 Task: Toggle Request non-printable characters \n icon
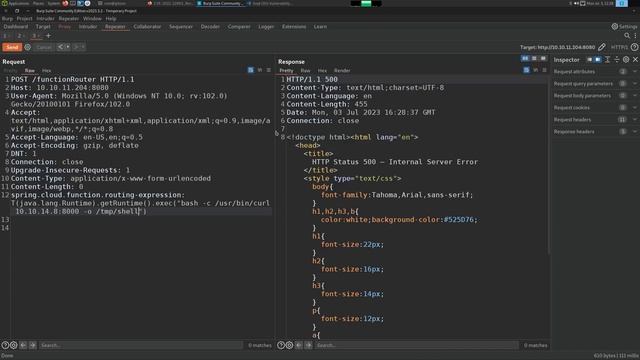(x=260, y=70)
